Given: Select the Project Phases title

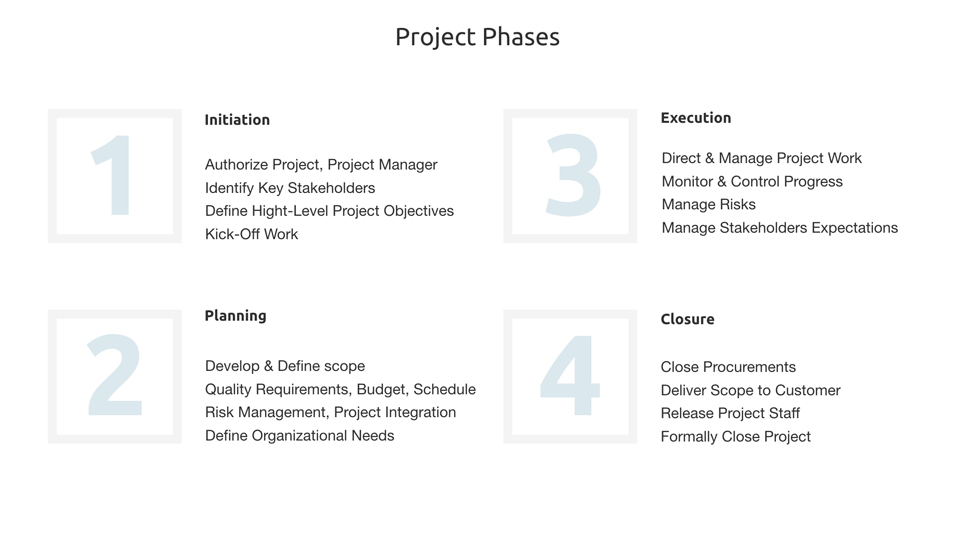Looking at the screenshot, I should [x=477, y=37].
